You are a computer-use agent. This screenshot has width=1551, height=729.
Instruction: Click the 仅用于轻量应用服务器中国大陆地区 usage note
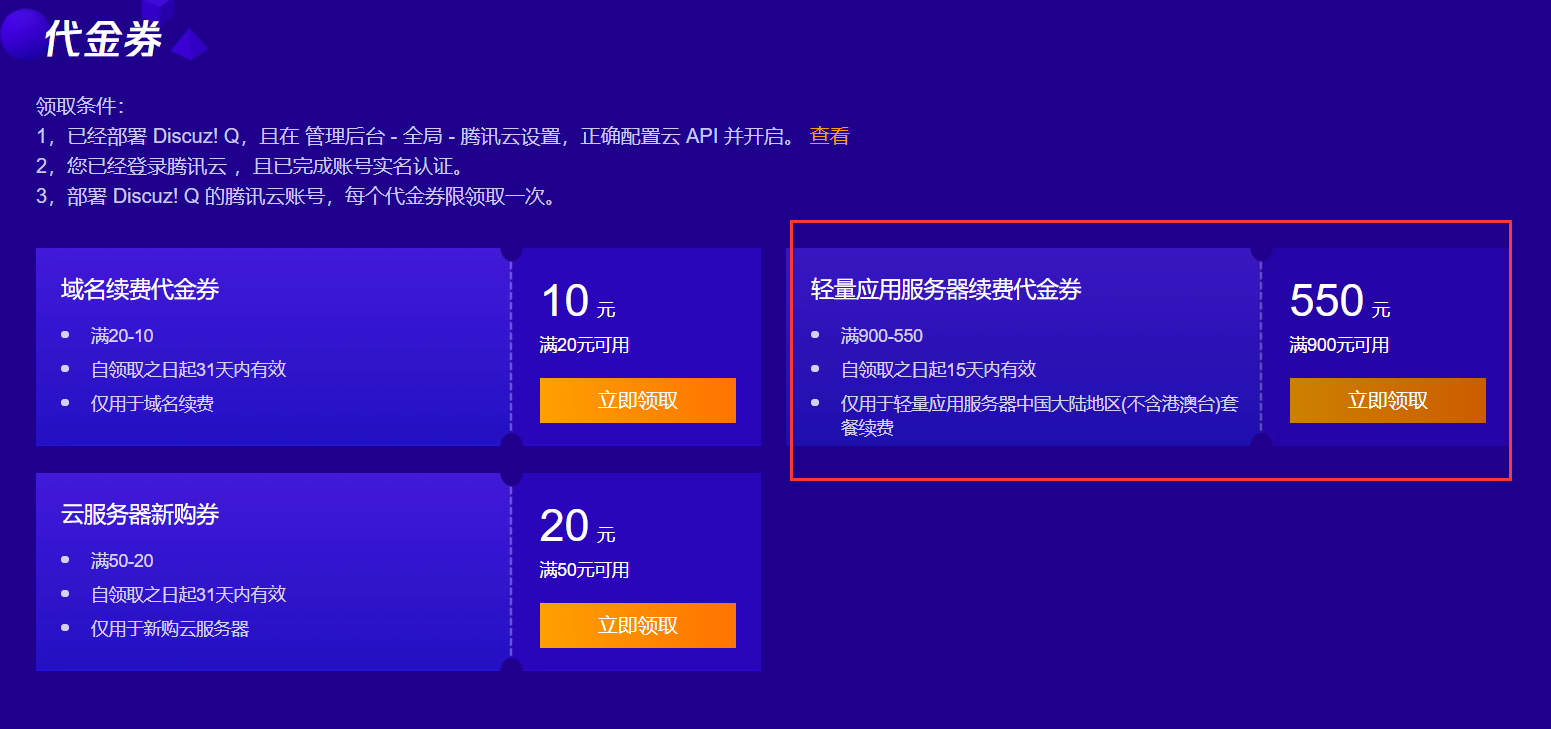pos(1040,416)
